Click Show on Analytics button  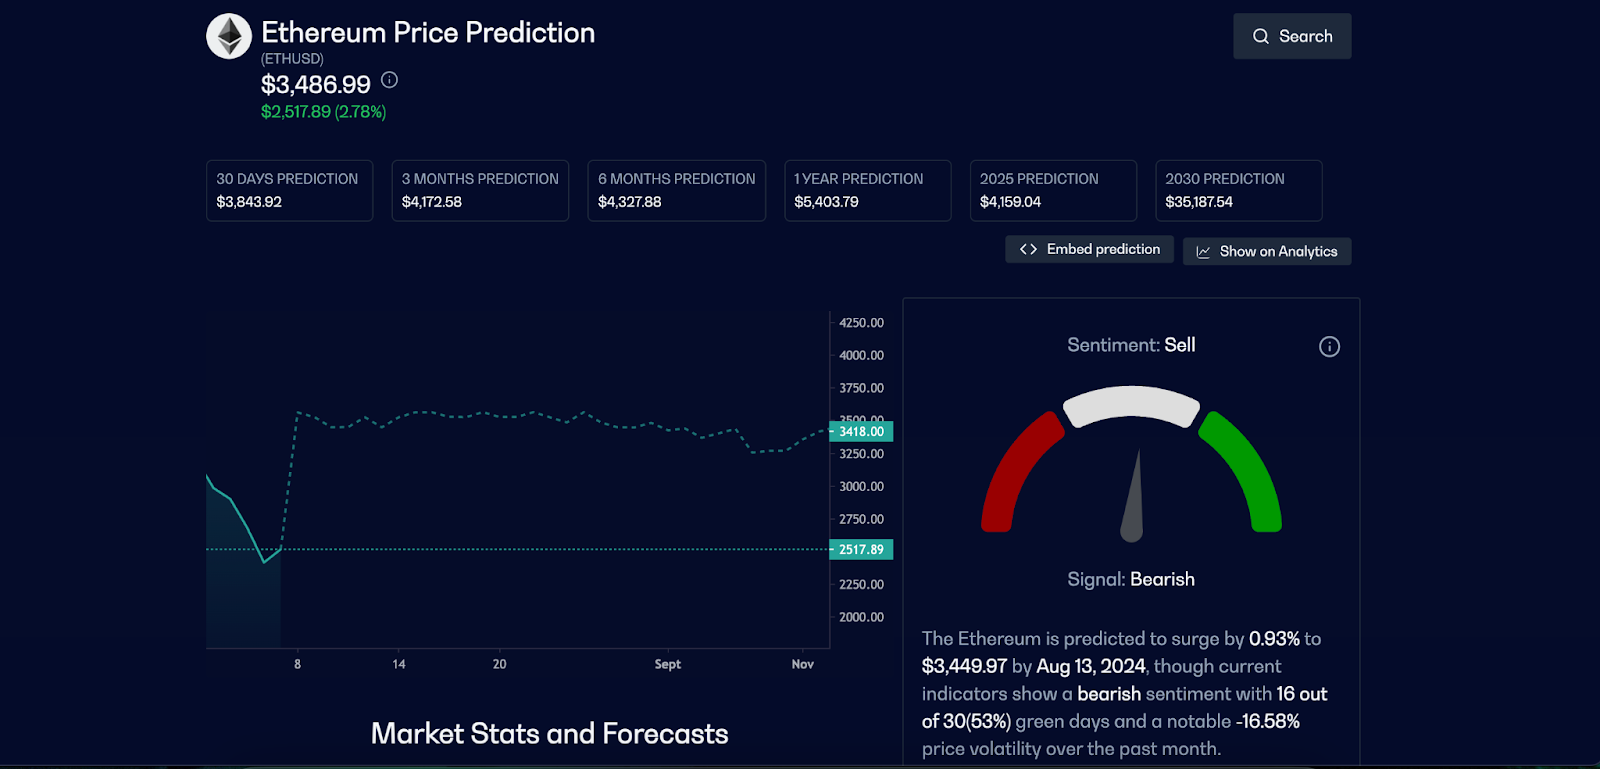point(1267,251)
